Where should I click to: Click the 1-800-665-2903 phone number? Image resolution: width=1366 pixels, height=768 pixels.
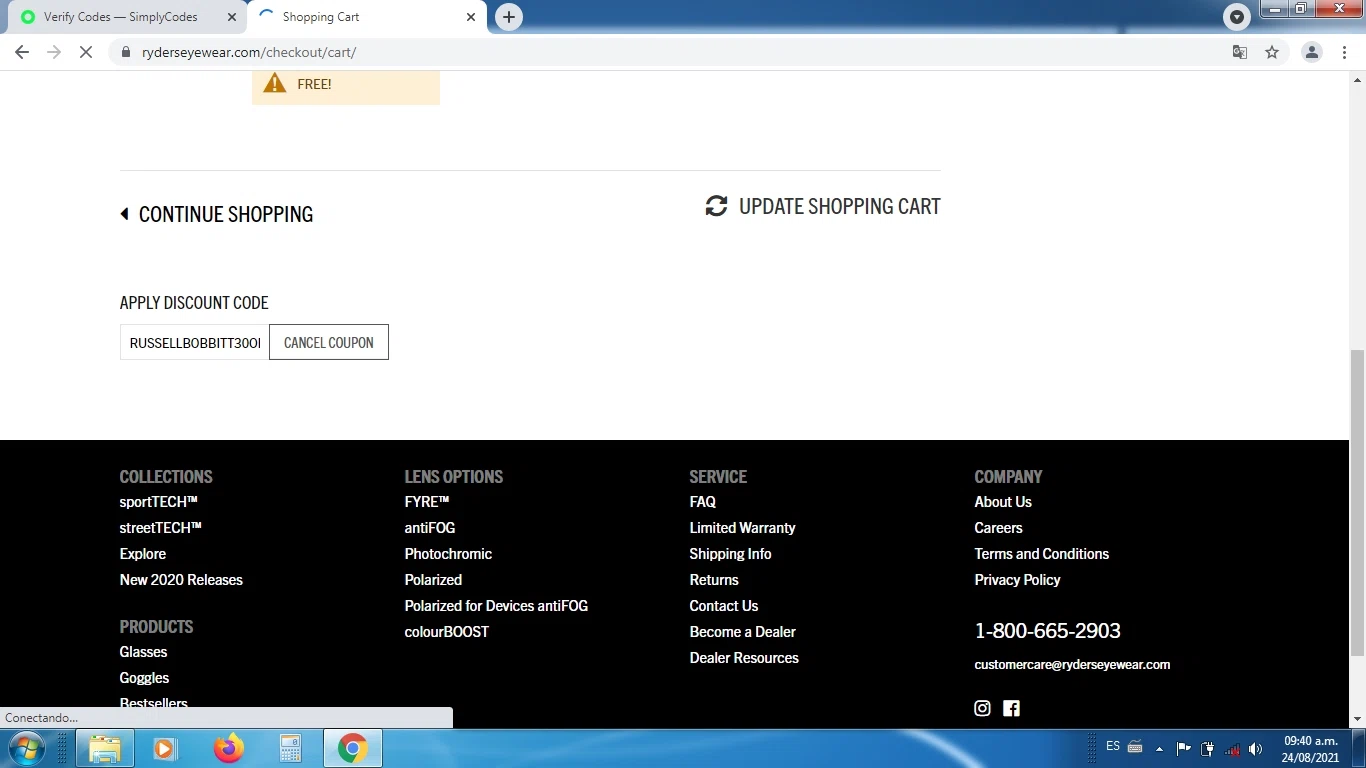tap(1048, 631)
